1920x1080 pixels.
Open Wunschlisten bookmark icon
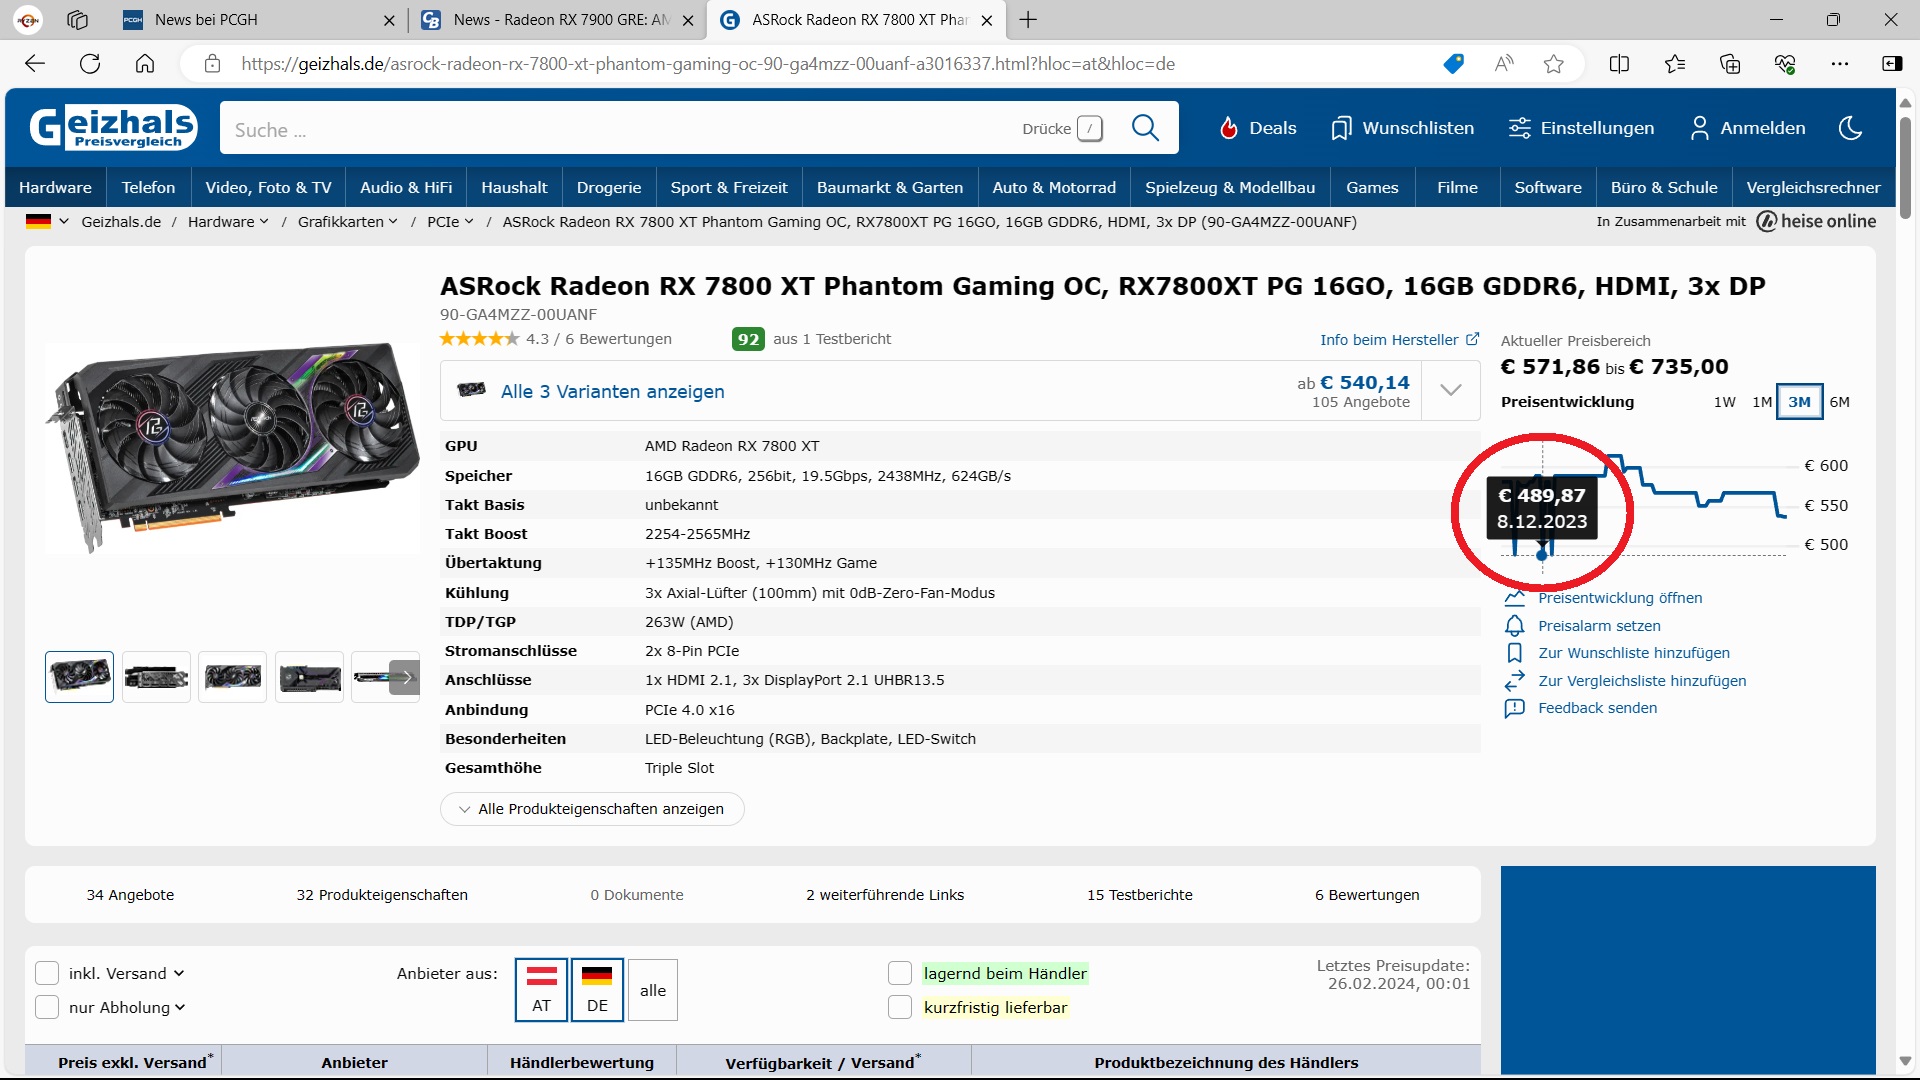click(x=1341, y=128)
